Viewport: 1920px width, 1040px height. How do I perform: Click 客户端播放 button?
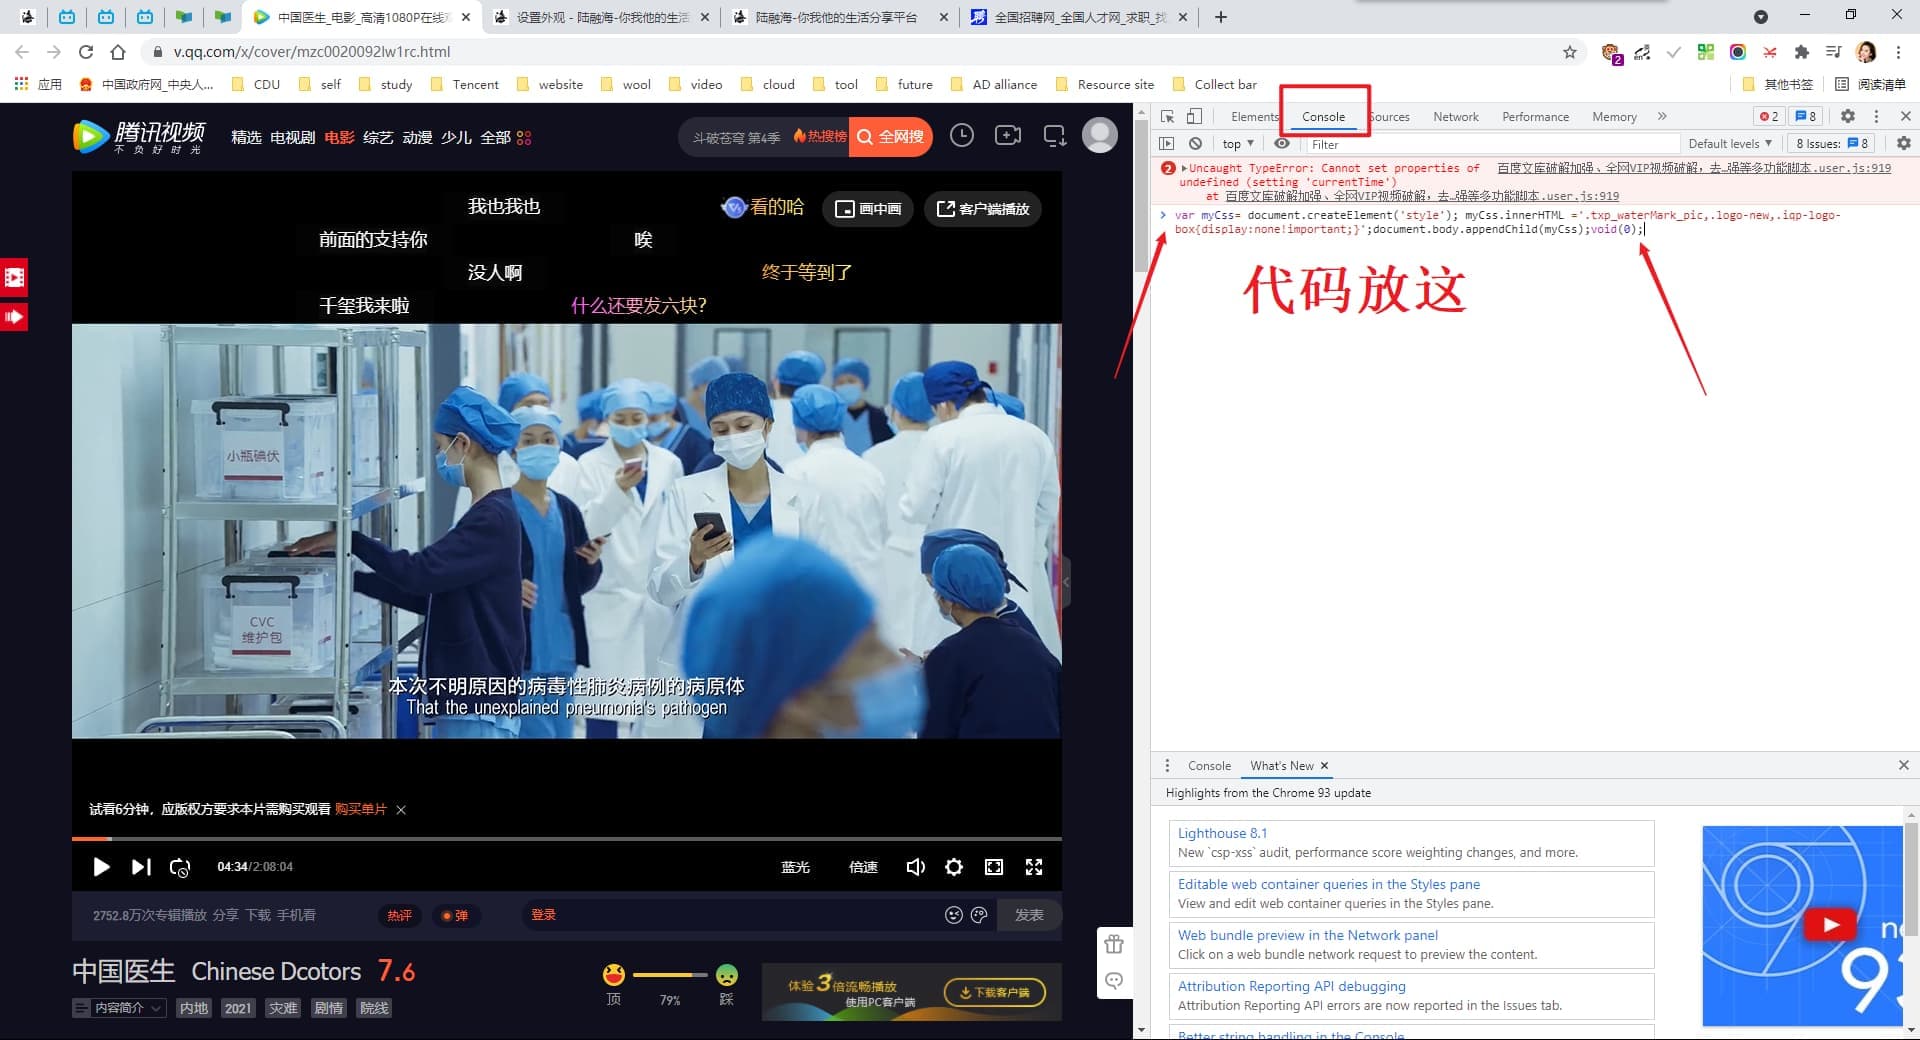982,208
